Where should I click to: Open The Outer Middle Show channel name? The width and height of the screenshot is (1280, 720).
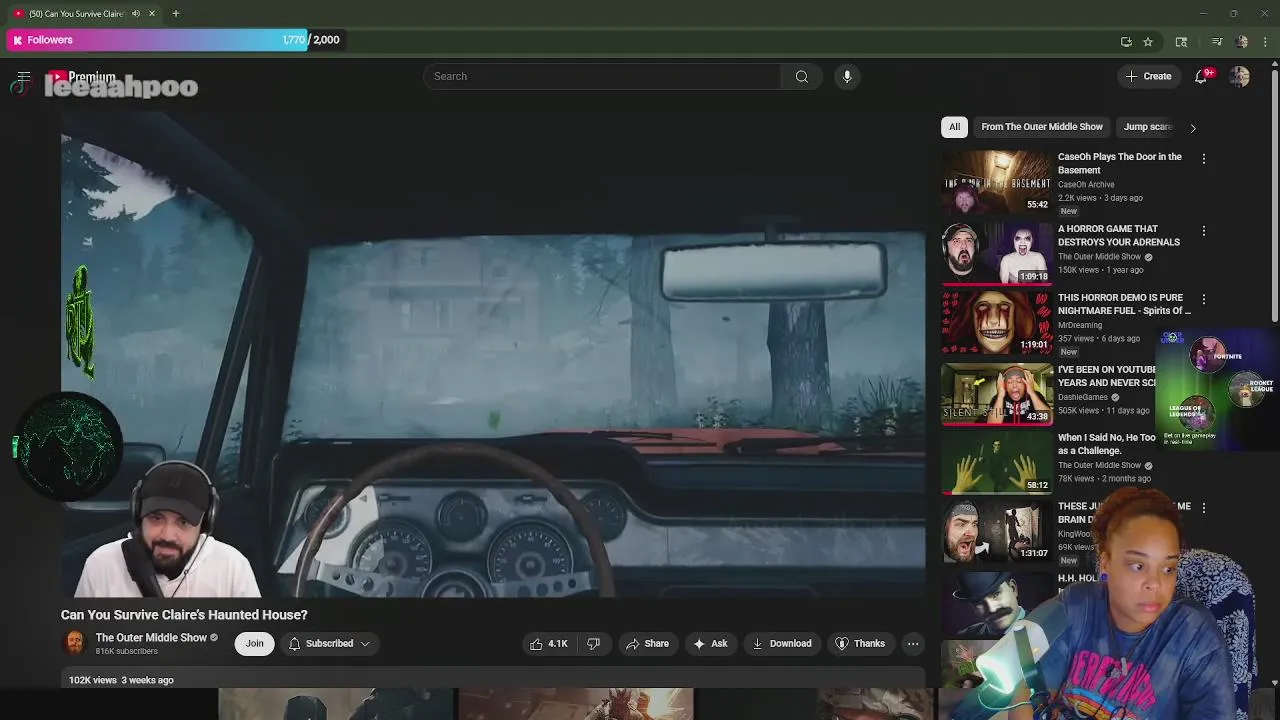(151, 638)
